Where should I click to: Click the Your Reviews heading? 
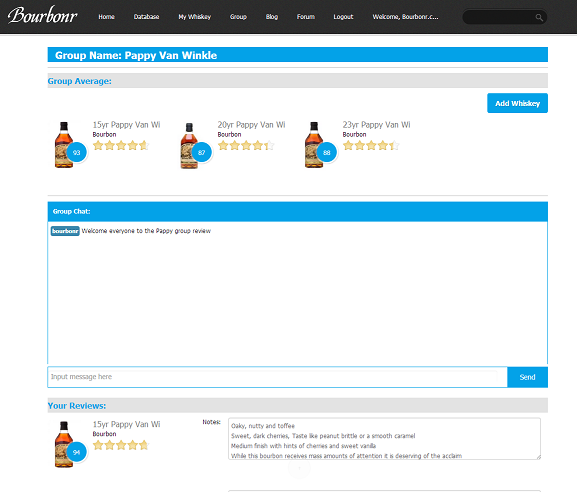tap(77, 406)
